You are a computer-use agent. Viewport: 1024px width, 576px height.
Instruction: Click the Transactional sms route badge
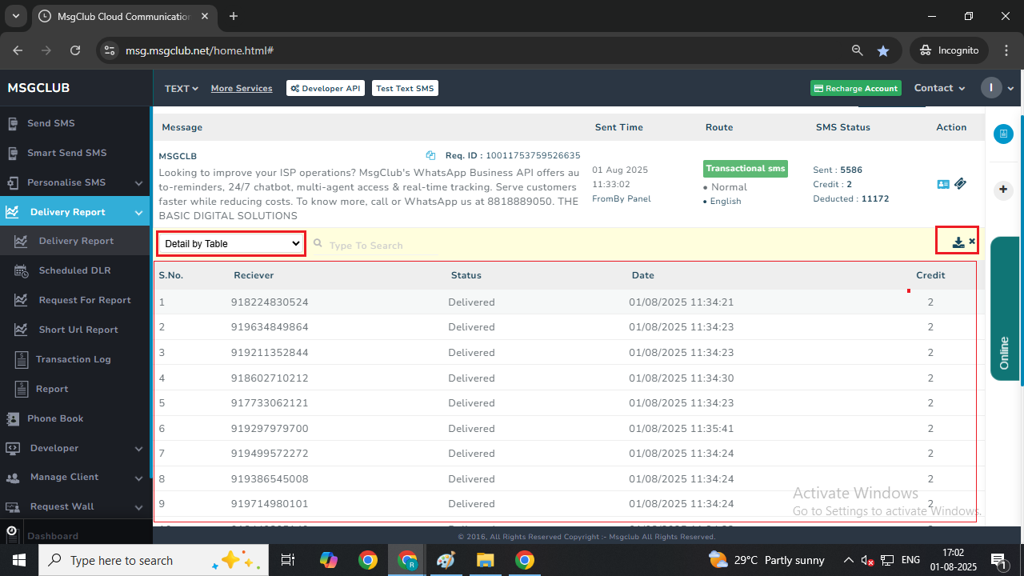(x=745, y=168)
